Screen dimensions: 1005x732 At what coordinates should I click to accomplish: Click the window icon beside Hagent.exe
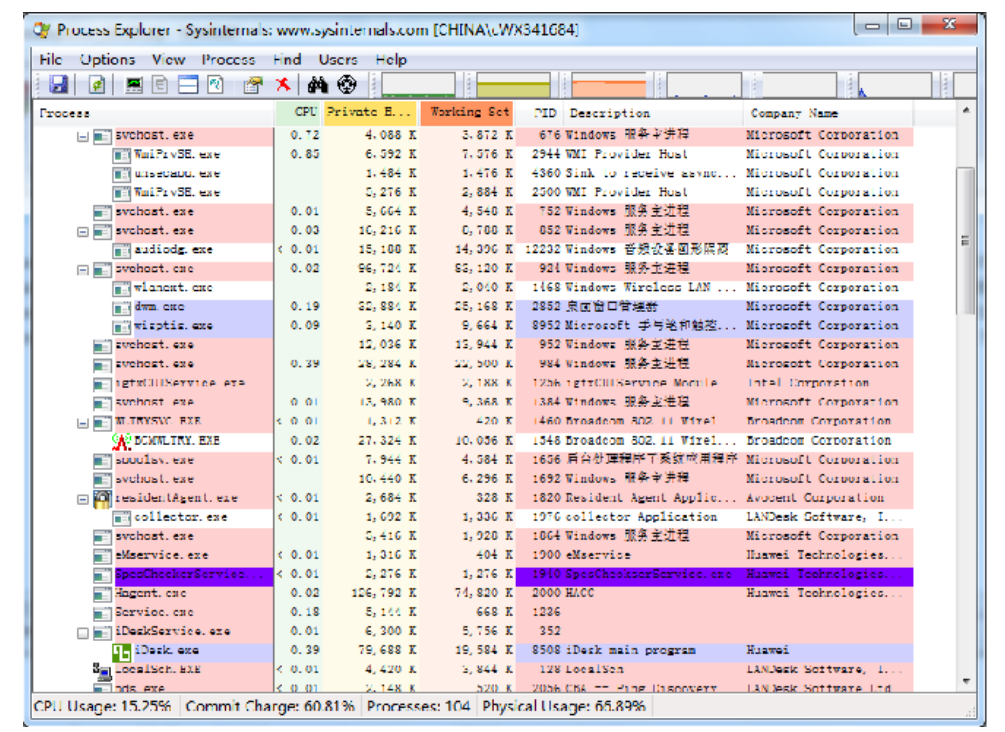102,595
